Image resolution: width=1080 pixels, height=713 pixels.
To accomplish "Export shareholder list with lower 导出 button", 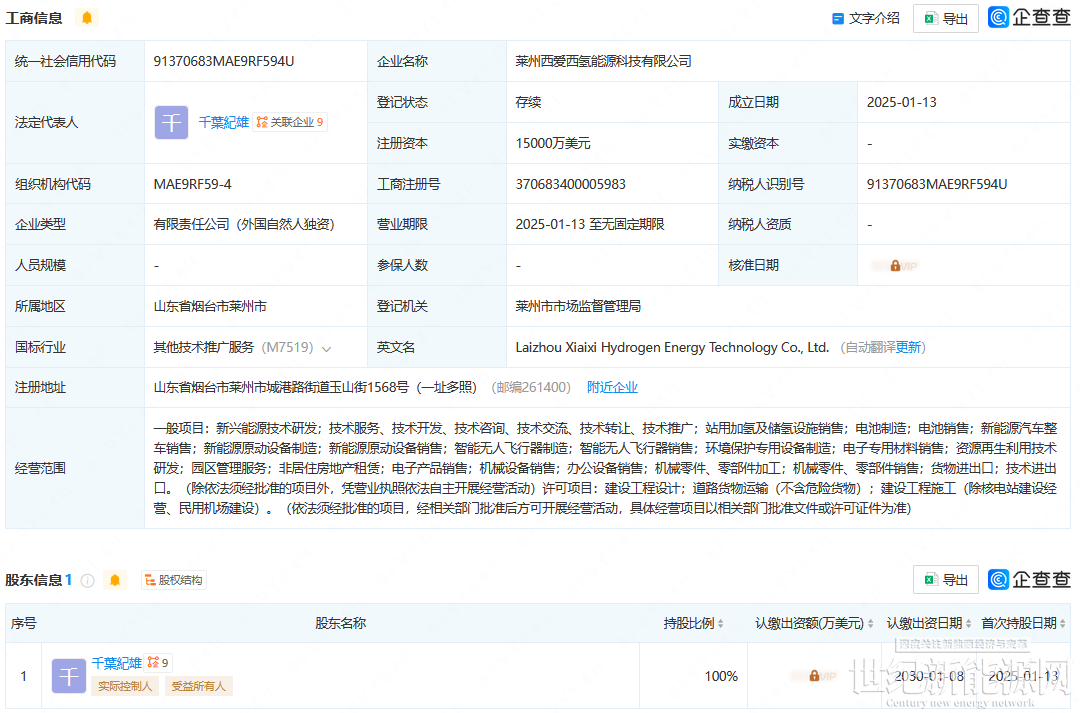I will (946, 579).
